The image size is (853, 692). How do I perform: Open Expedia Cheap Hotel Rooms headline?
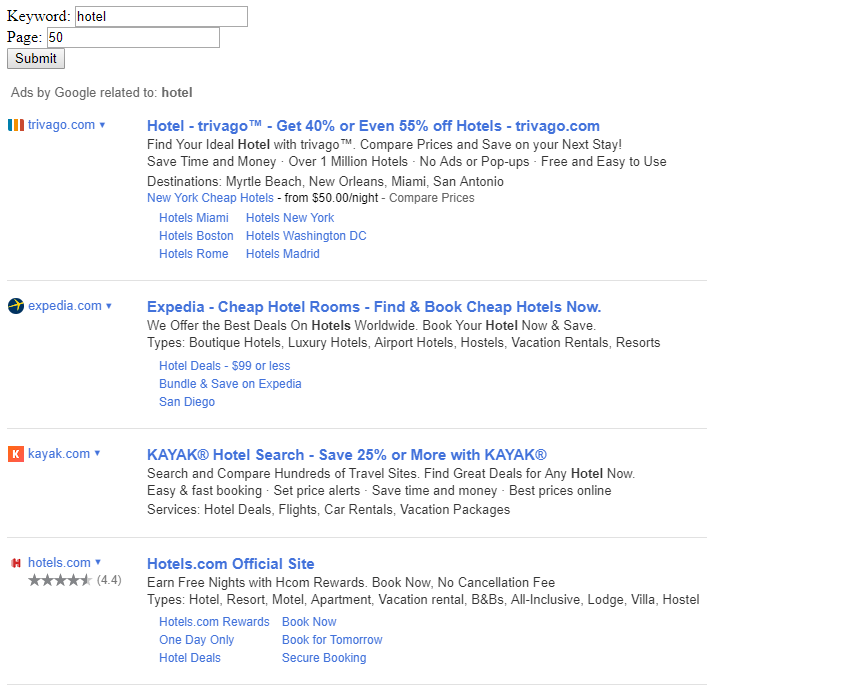pos(374,307)
